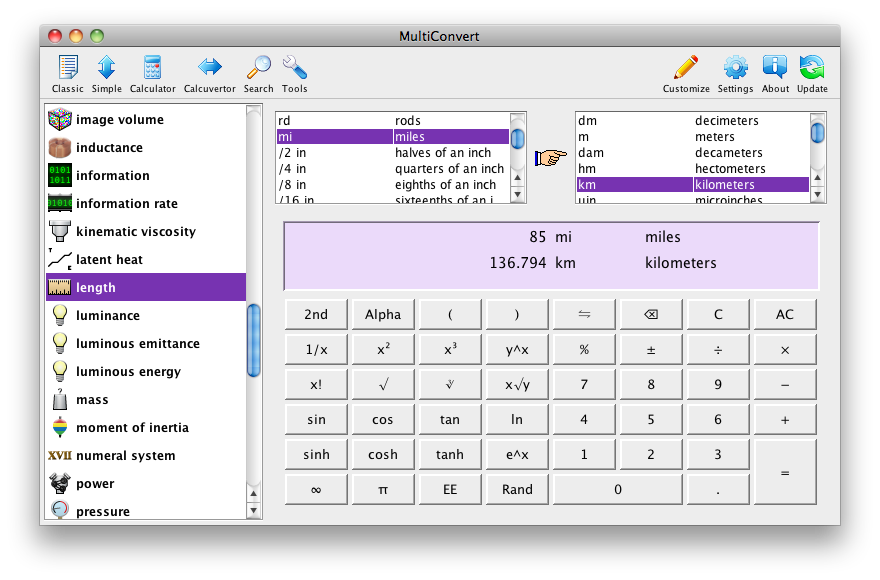Click the source units scroll up arrow
Image resolution: width=880 pixels, height=580 pixels.
517,177
